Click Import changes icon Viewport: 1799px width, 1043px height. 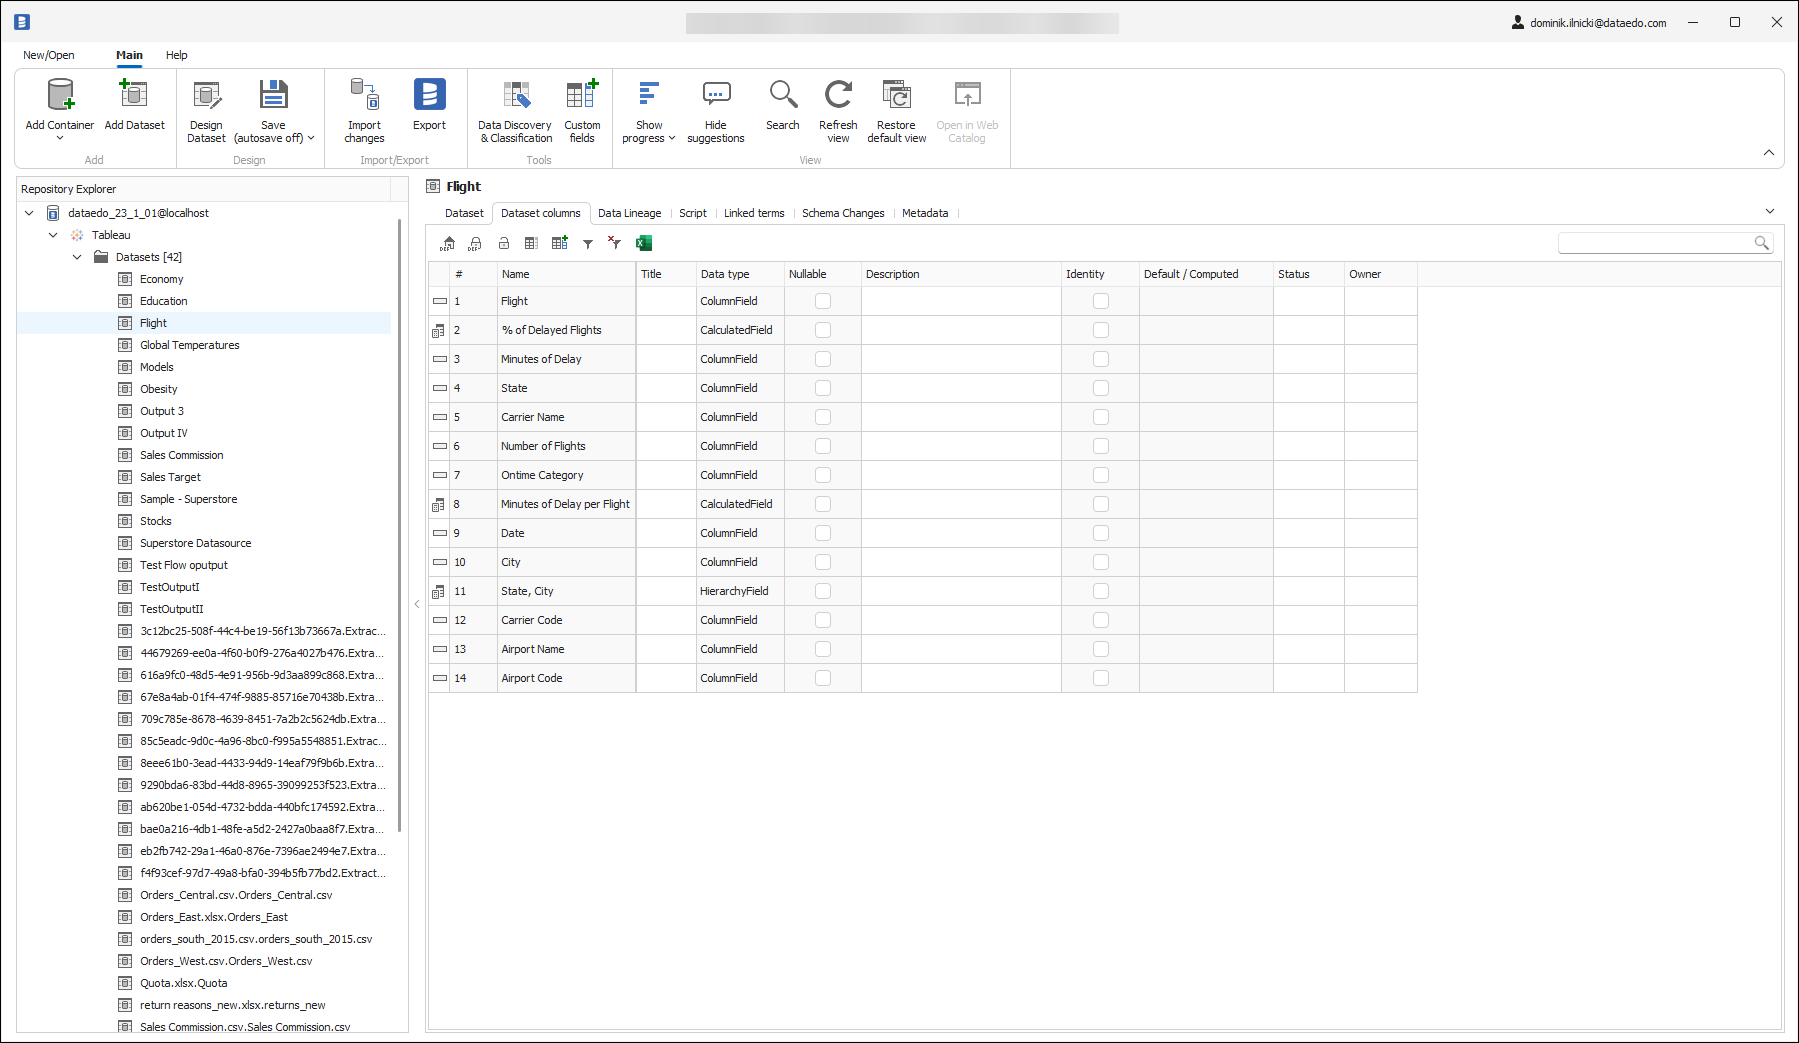364,96
